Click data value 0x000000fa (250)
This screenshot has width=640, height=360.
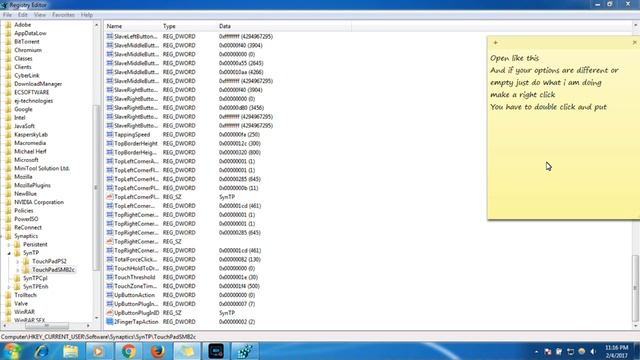[x=239, y=135]
